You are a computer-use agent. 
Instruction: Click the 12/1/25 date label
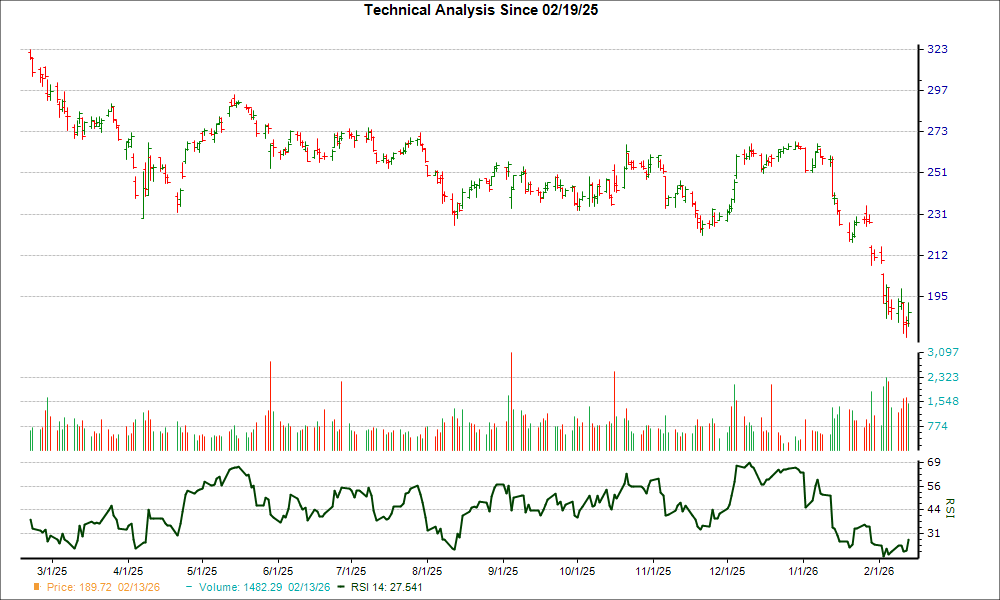point(727,570)
